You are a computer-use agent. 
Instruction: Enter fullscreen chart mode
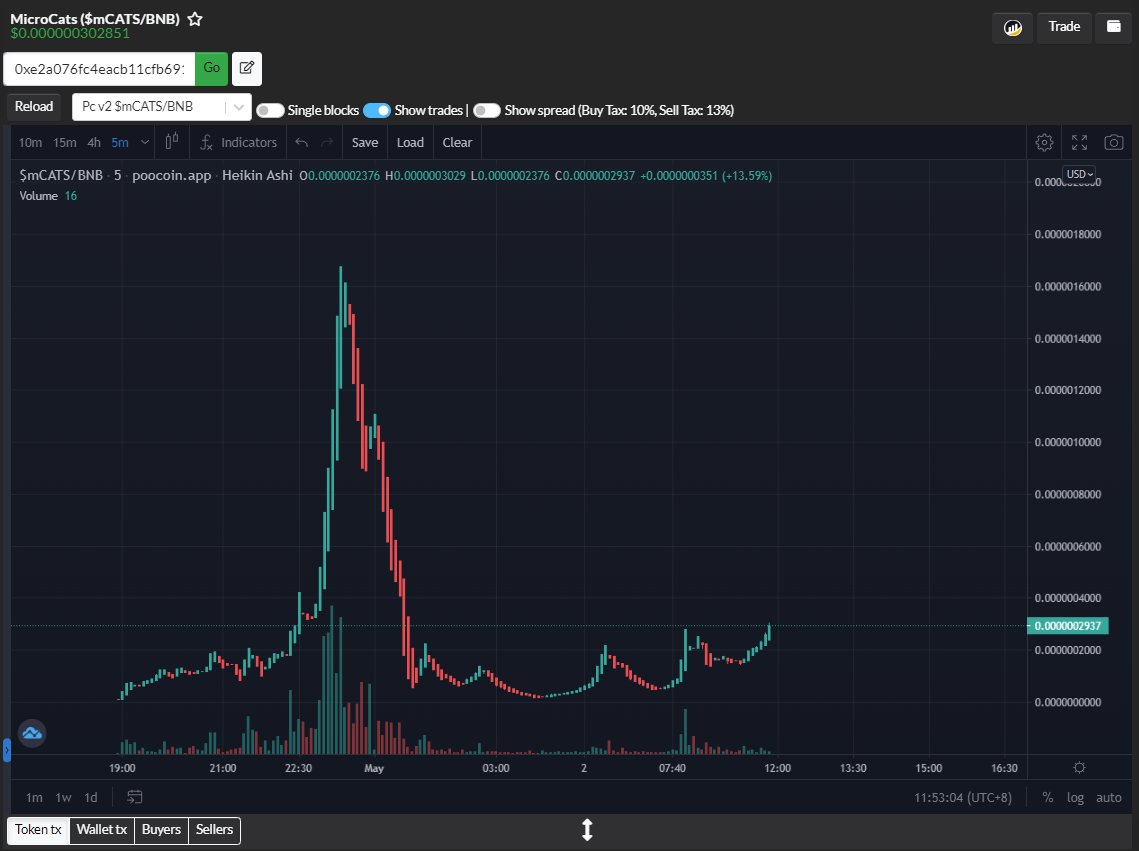pyautogui.click(x=1079, y=142)
